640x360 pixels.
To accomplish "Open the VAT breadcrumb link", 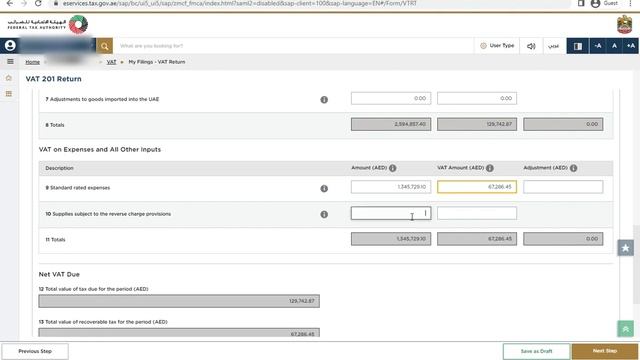I will tap(111, 62).
